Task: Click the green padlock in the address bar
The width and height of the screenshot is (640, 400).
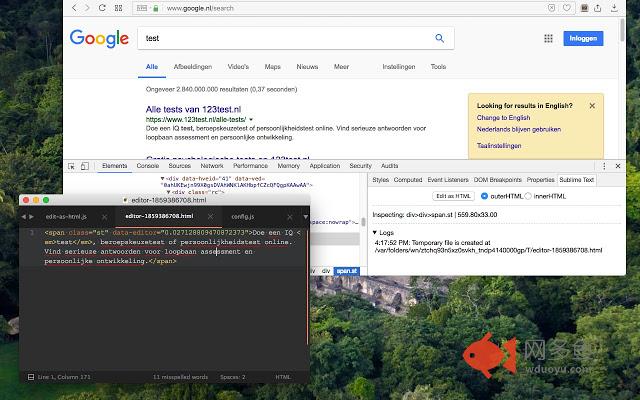Action: click(156, 8)
